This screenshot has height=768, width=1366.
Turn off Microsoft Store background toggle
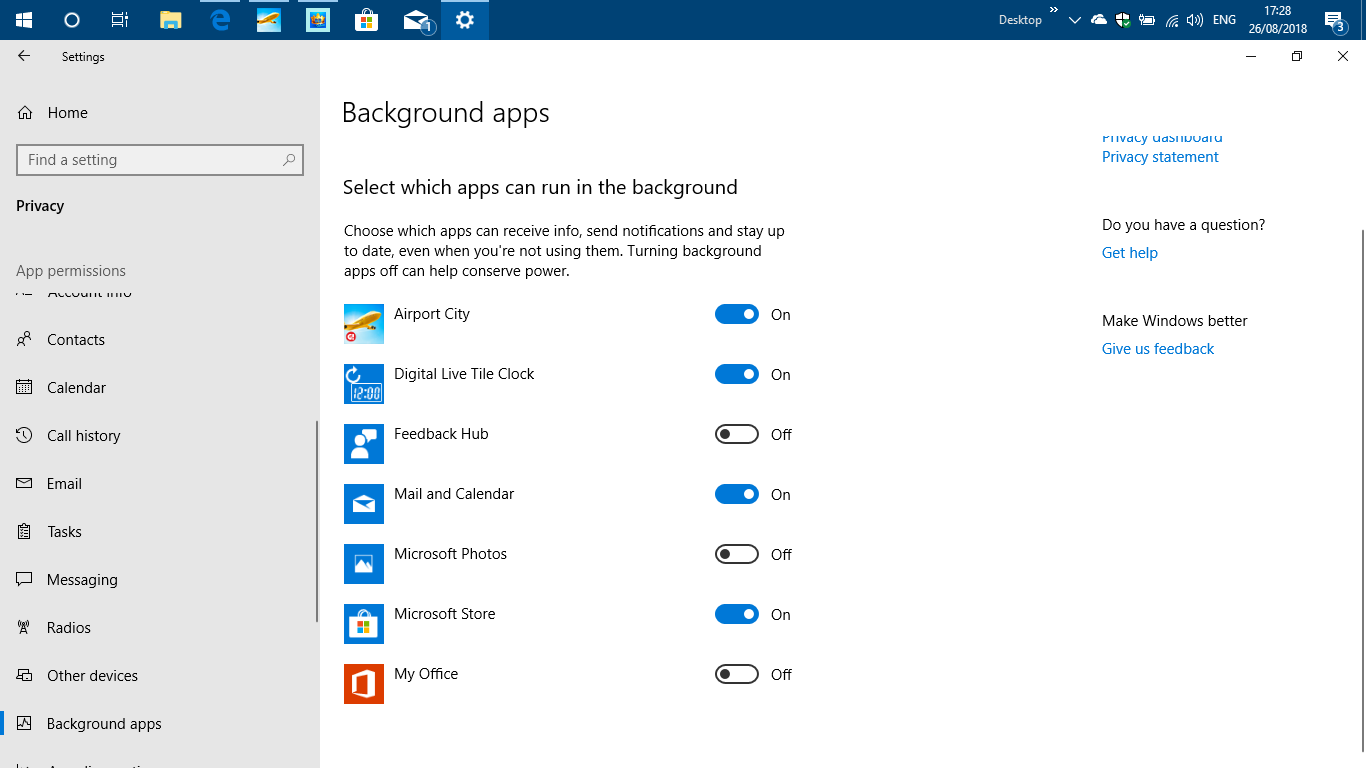pyautogui.click(x=737, y=615)
